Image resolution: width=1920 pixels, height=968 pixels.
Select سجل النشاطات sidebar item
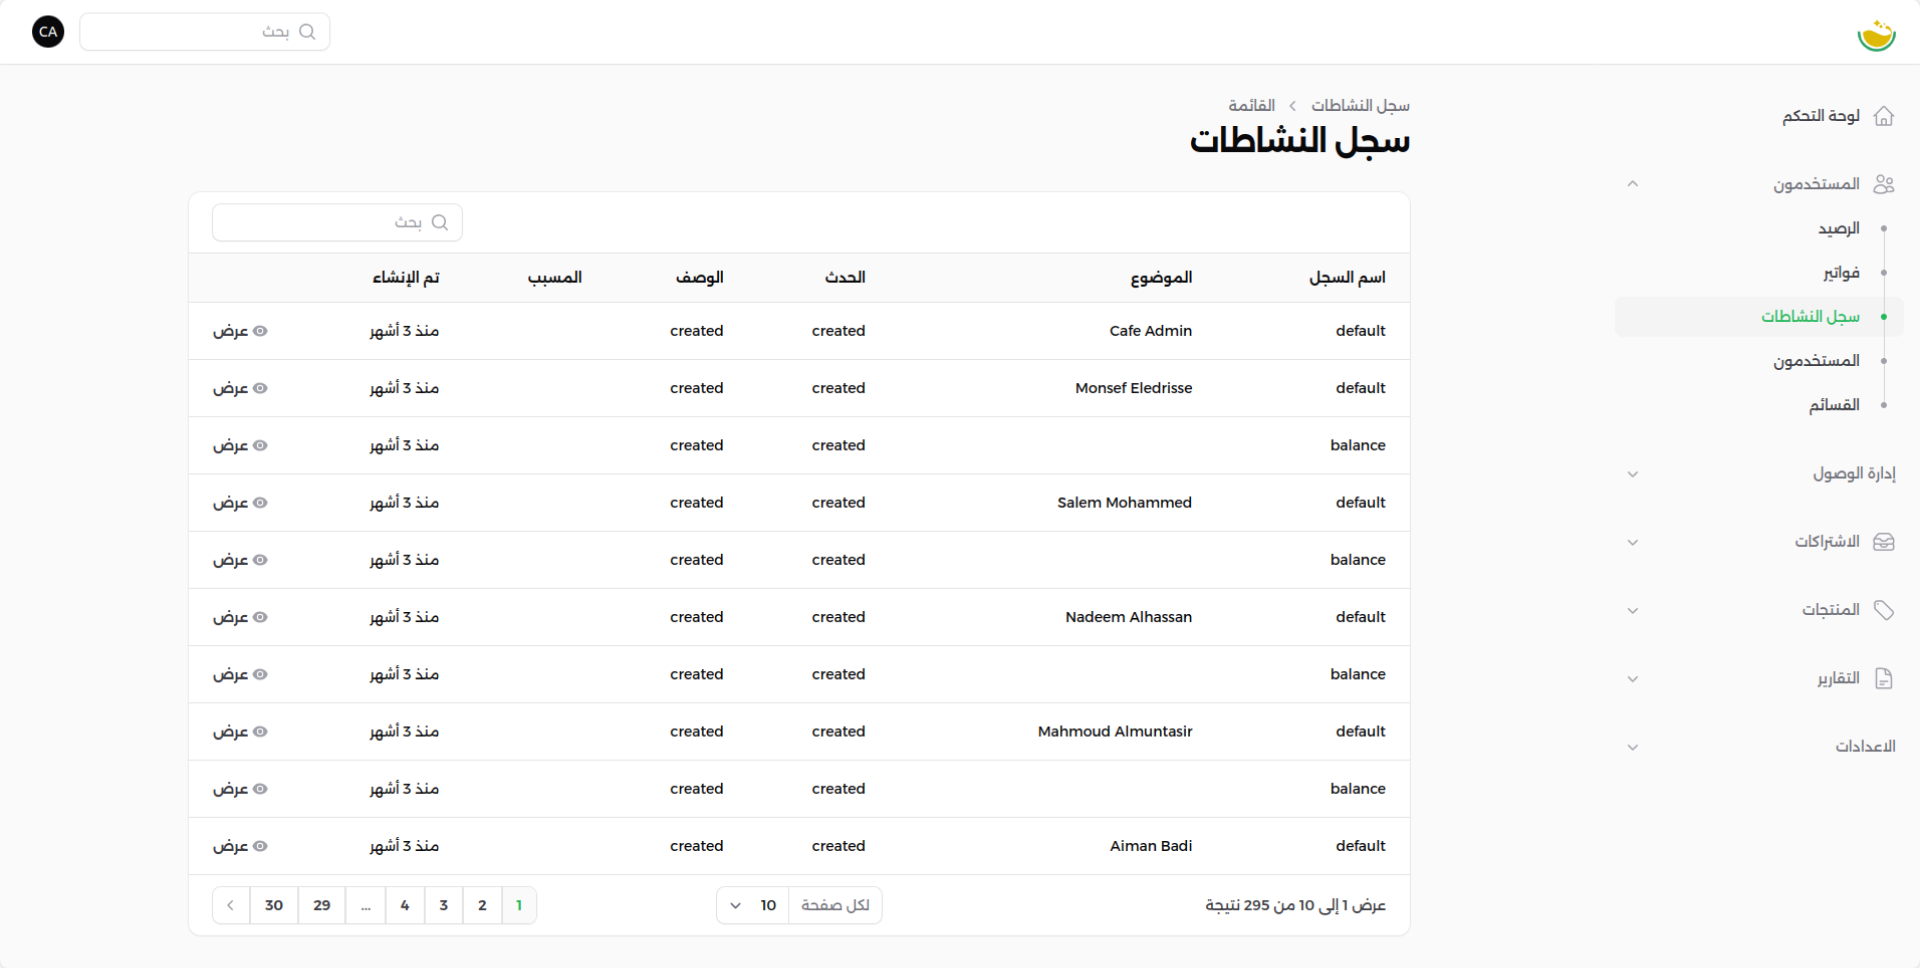tap(1760, 317)
